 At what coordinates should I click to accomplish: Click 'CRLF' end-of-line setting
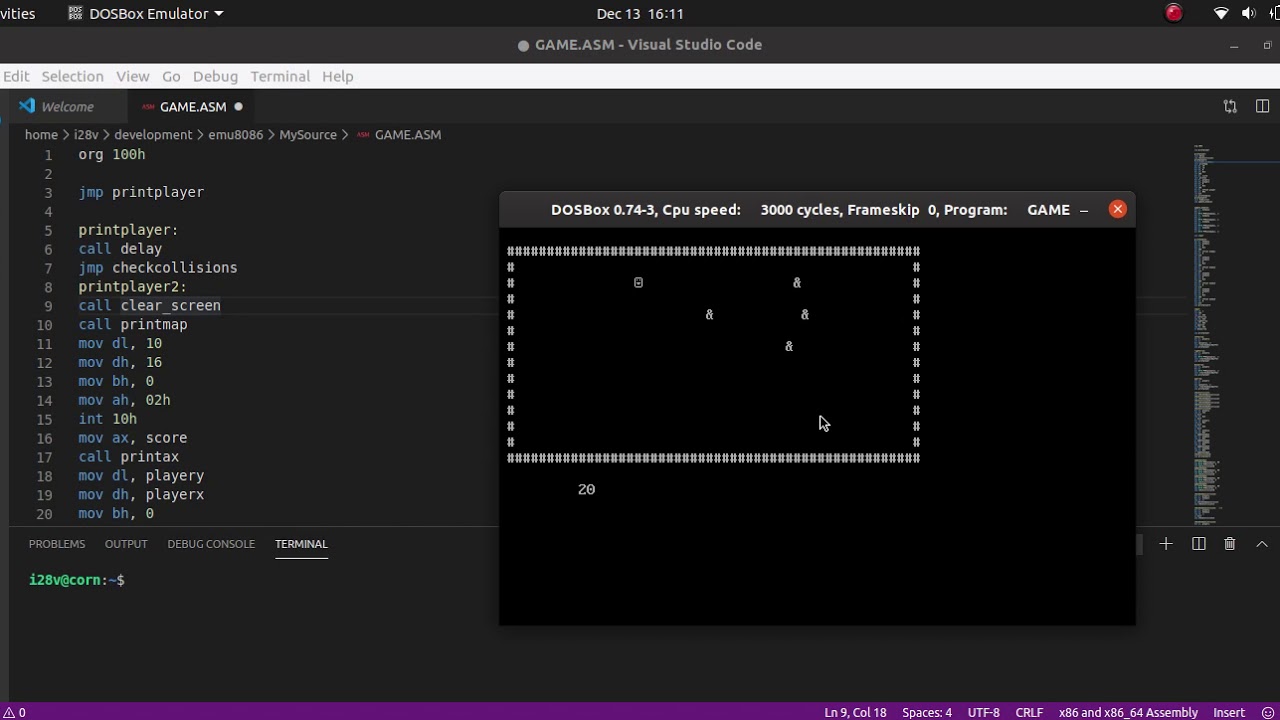tap(1030, 712)
